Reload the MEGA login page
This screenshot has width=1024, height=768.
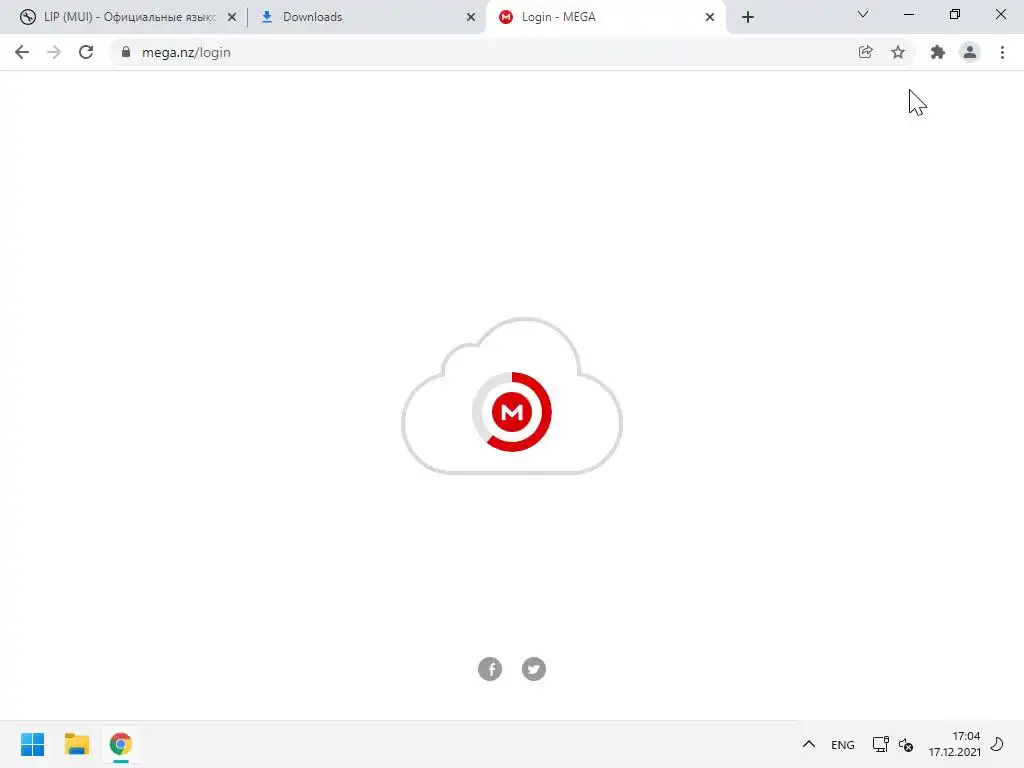pos(86,52)
